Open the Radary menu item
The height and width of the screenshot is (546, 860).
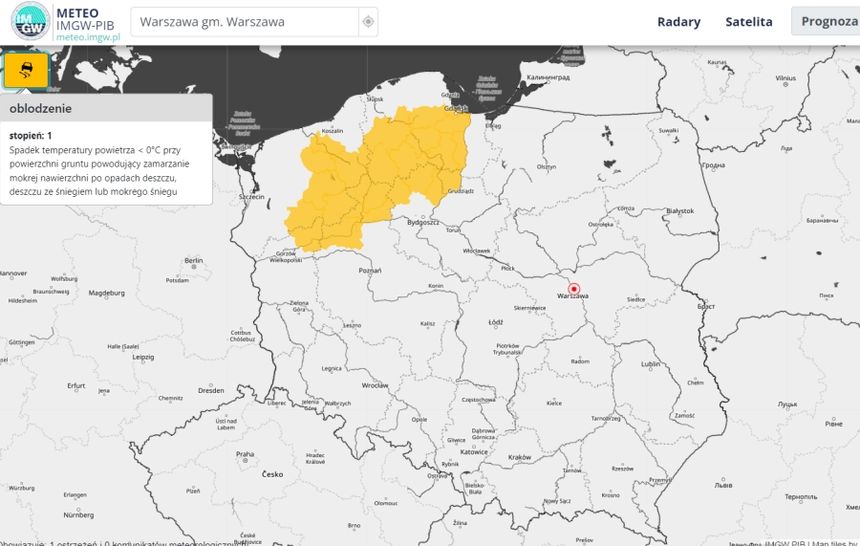point(678,22)
